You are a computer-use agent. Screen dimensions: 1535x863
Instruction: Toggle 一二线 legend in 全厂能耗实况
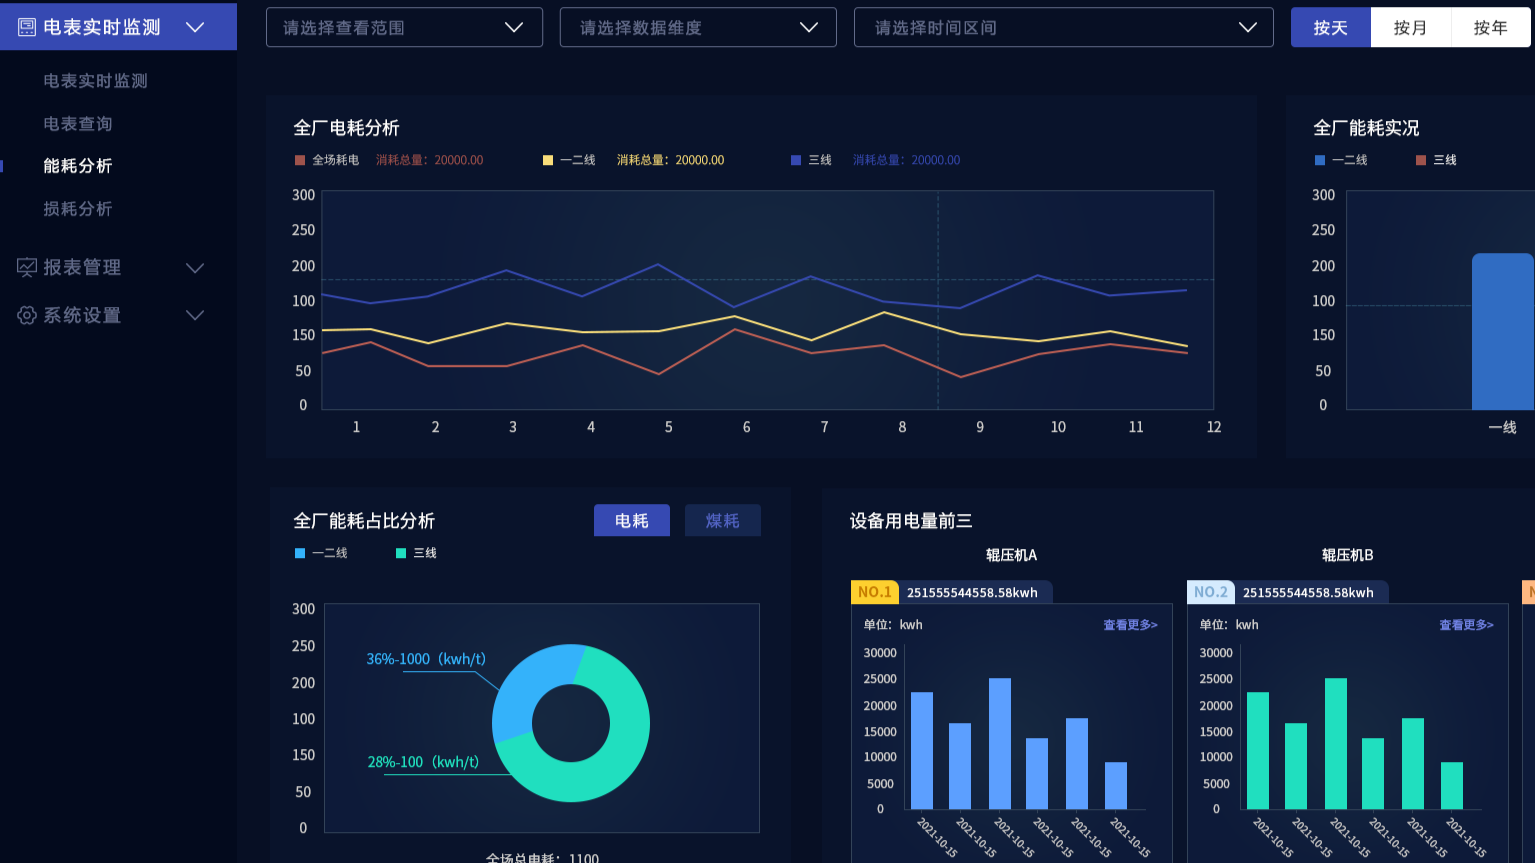click(1341, 160)
